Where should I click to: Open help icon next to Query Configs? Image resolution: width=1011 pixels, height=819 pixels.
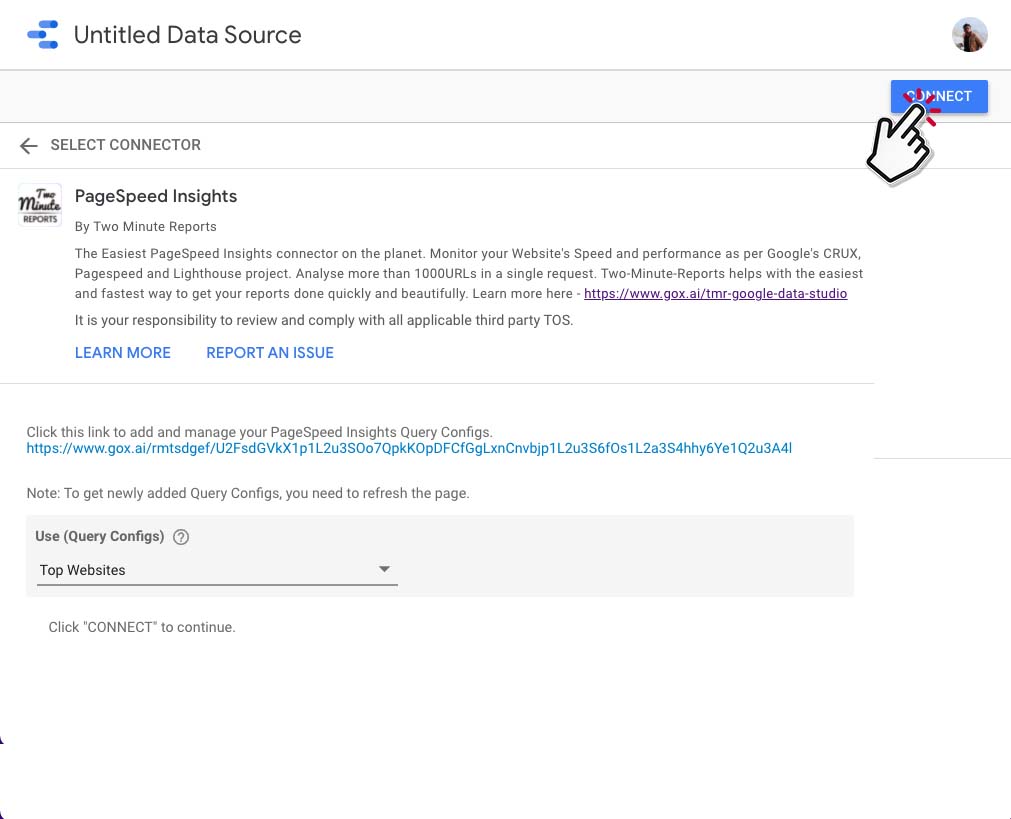181,537
